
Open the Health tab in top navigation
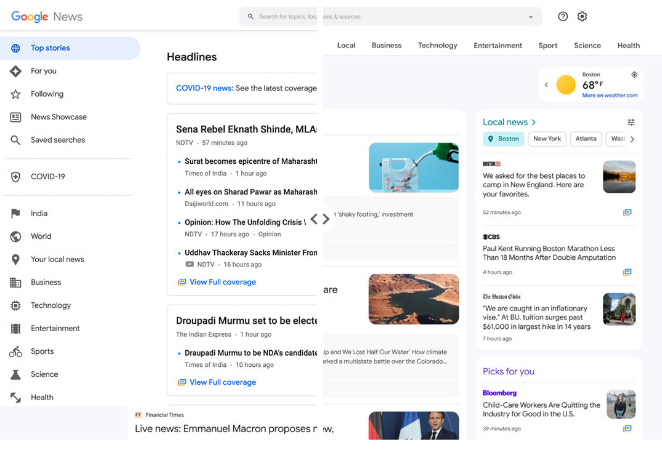(628, 46)
